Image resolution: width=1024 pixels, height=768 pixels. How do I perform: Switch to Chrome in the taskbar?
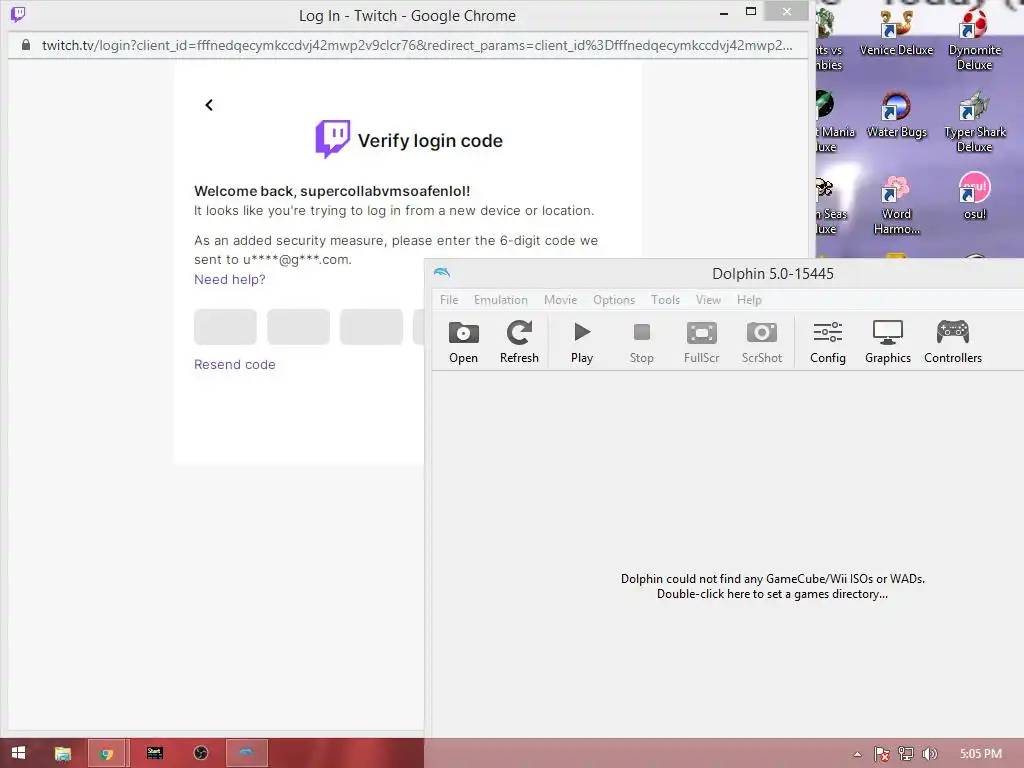pos(108,753)
